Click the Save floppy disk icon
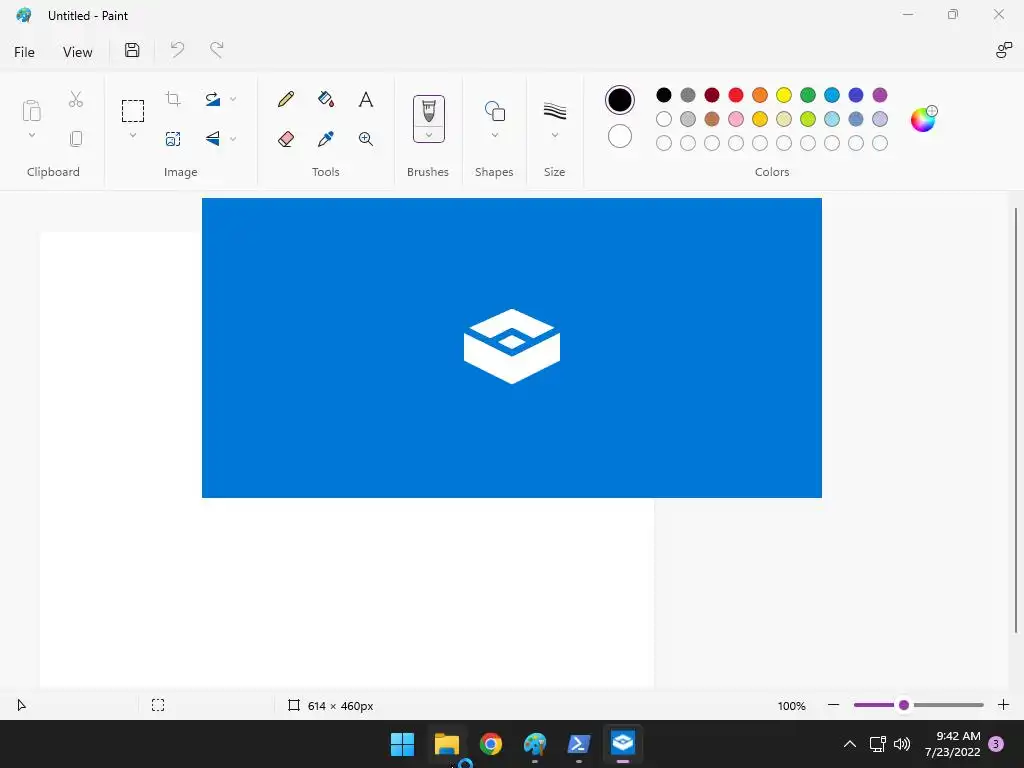The height and width of the screenshot is (768, 1024). (132, 50)
